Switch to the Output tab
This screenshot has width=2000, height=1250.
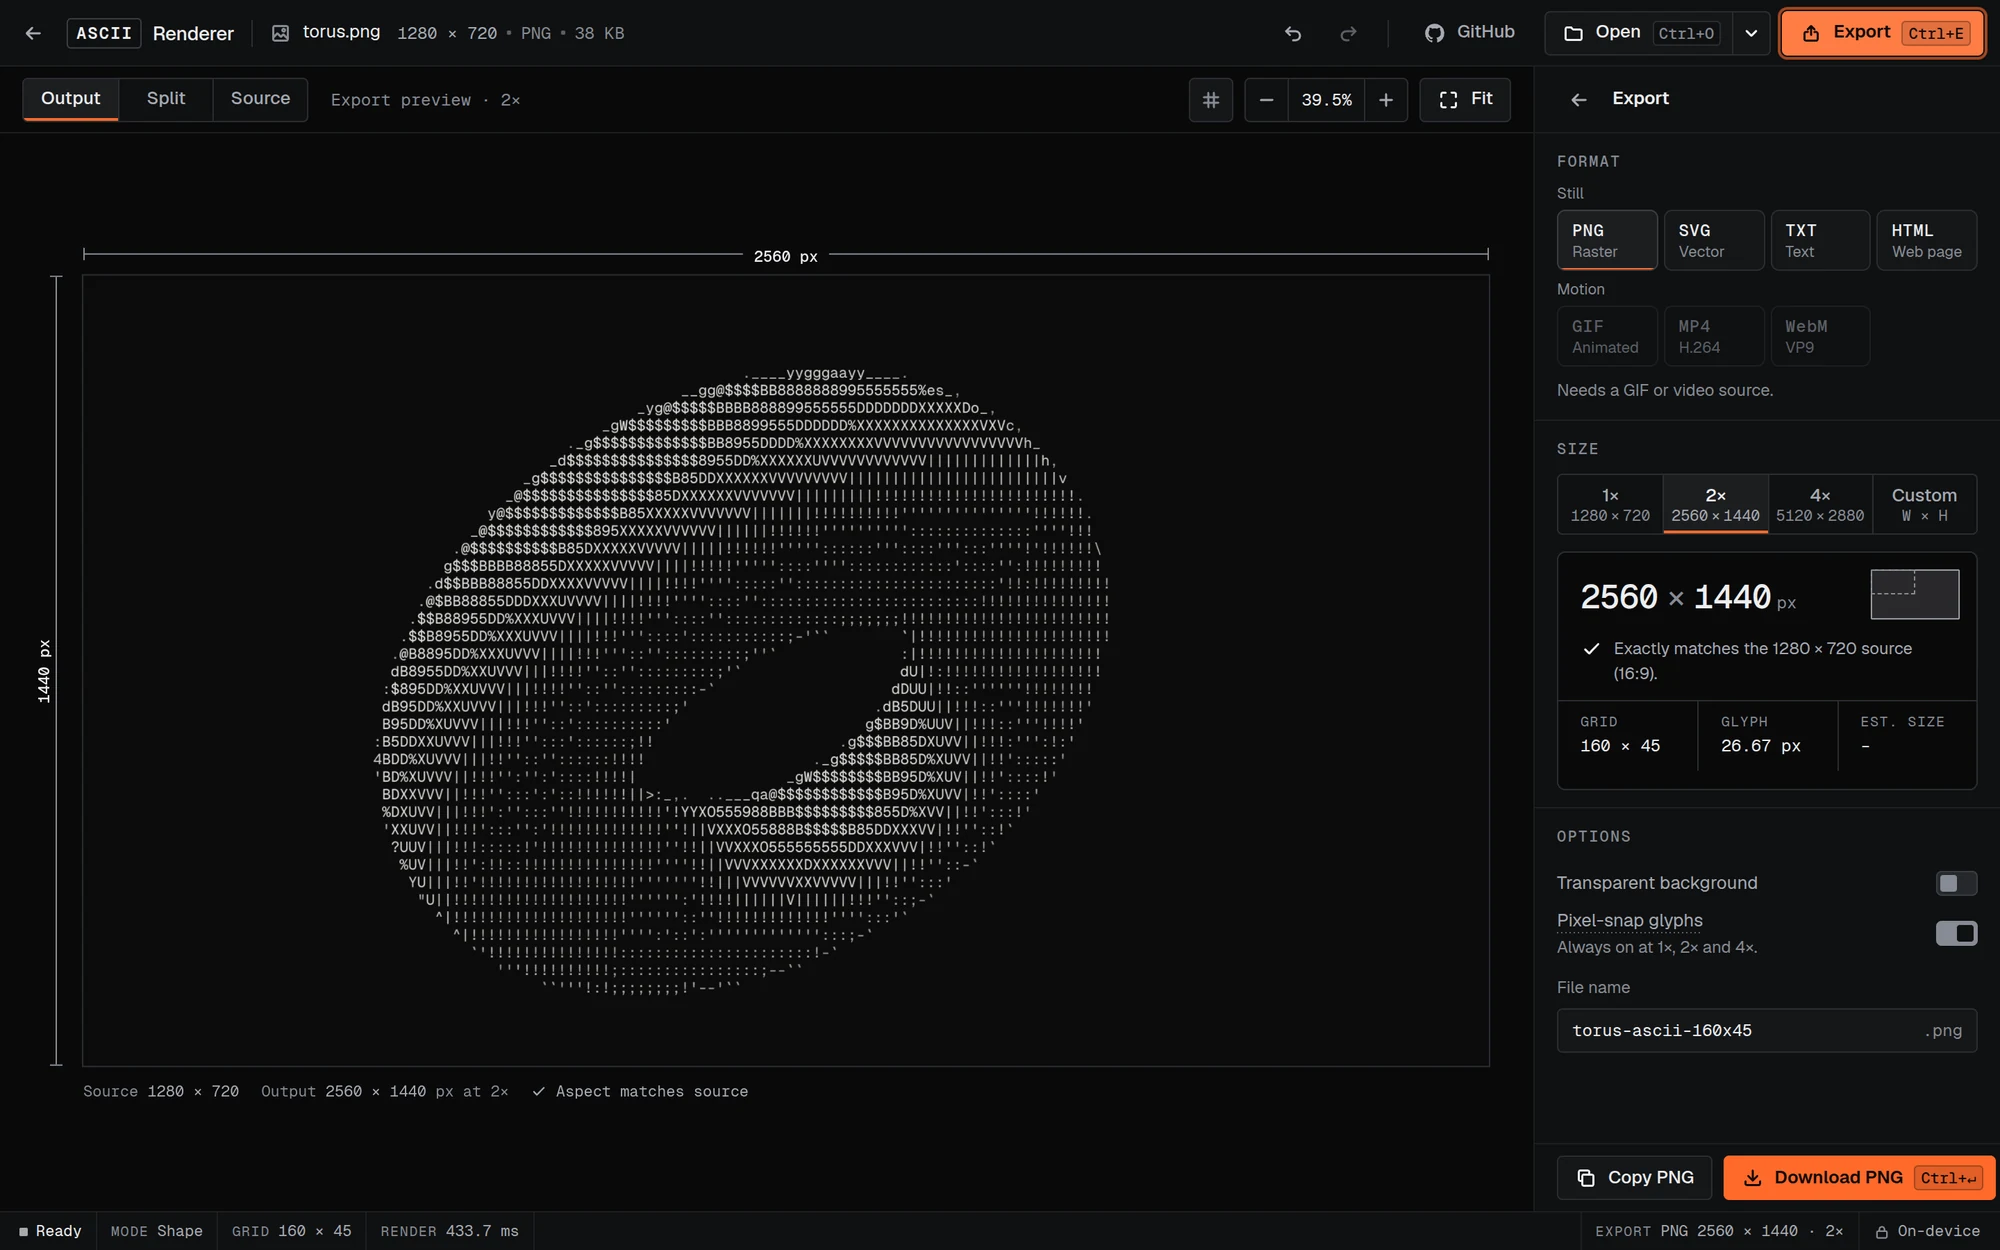(x=71, y=99)
